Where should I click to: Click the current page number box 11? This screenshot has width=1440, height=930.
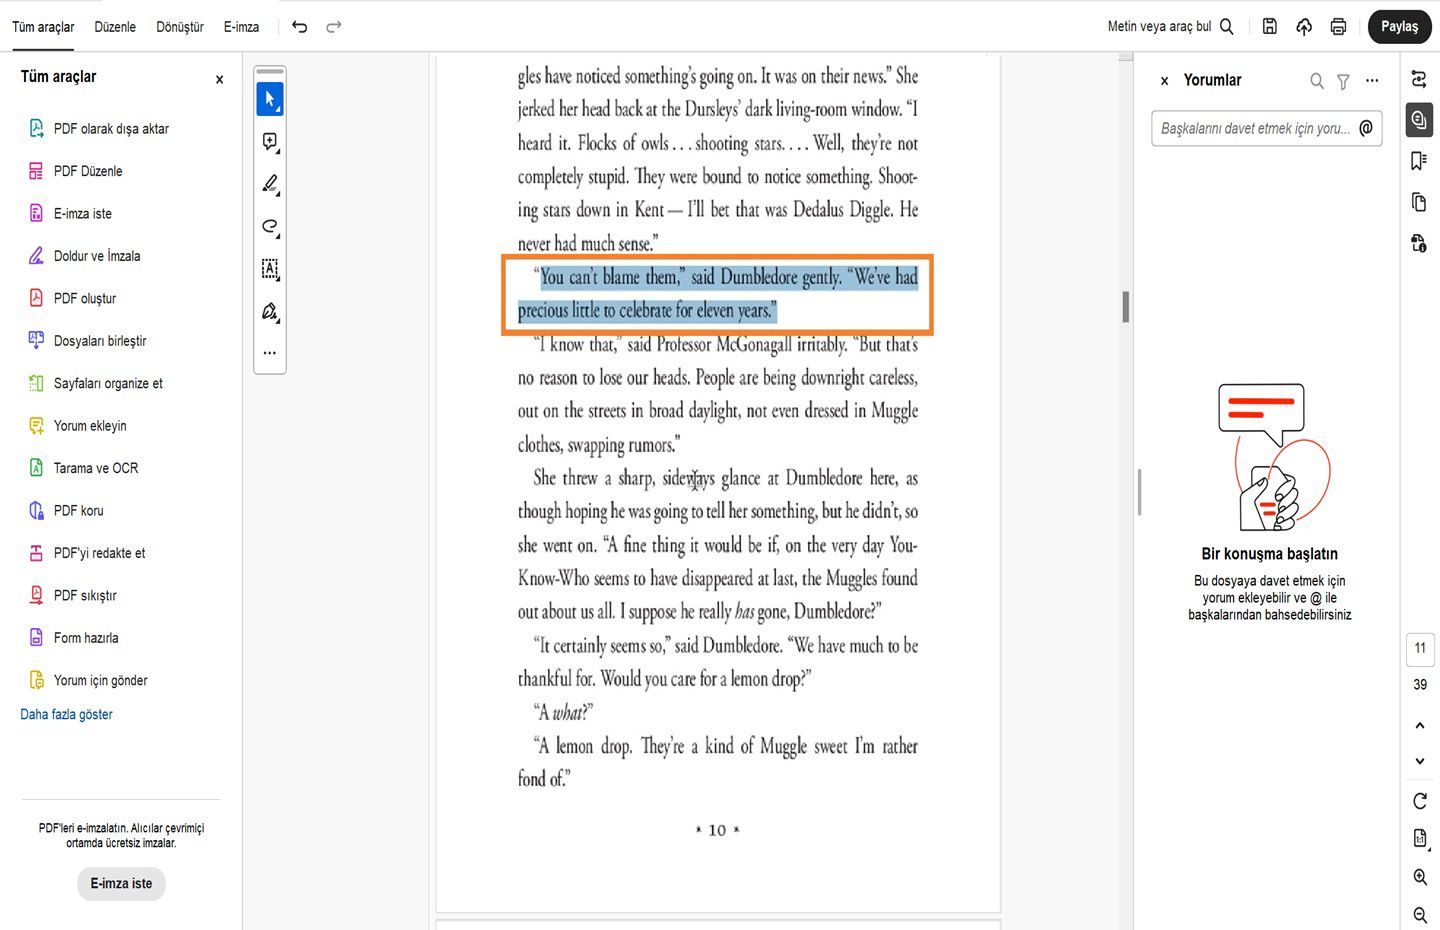tap(1420, 649)
